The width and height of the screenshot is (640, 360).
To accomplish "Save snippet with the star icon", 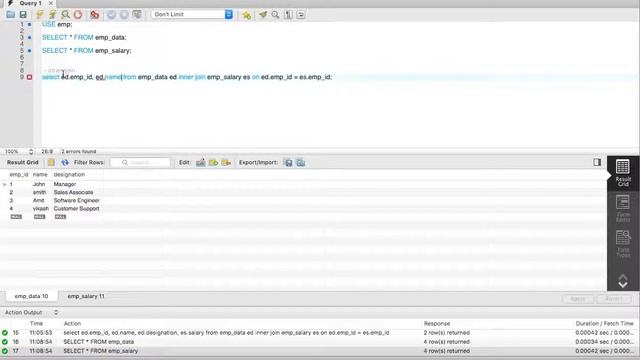I will coord(247,15).
